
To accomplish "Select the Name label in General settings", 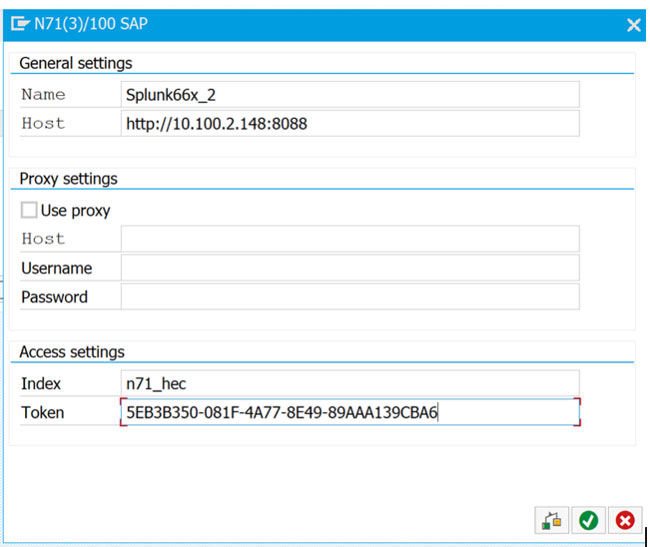I will click(x=44, y=94).
